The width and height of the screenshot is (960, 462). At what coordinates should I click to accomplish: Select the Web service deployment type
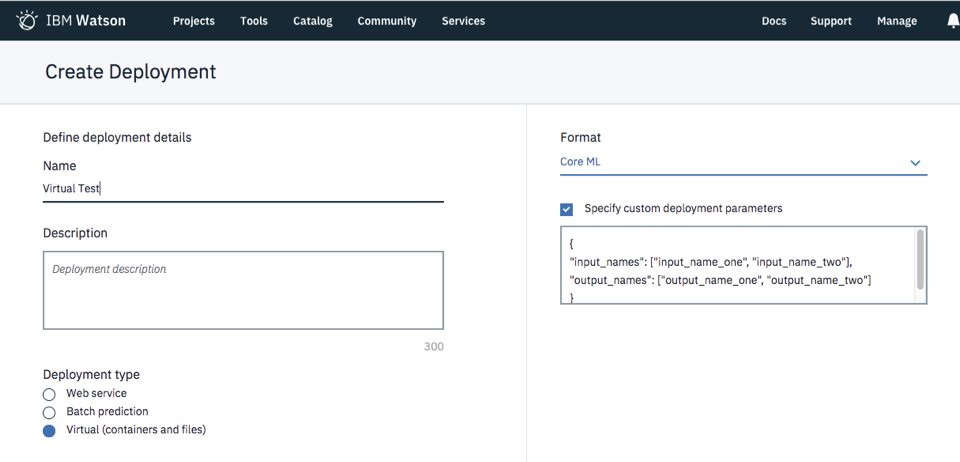coord(49,394)
